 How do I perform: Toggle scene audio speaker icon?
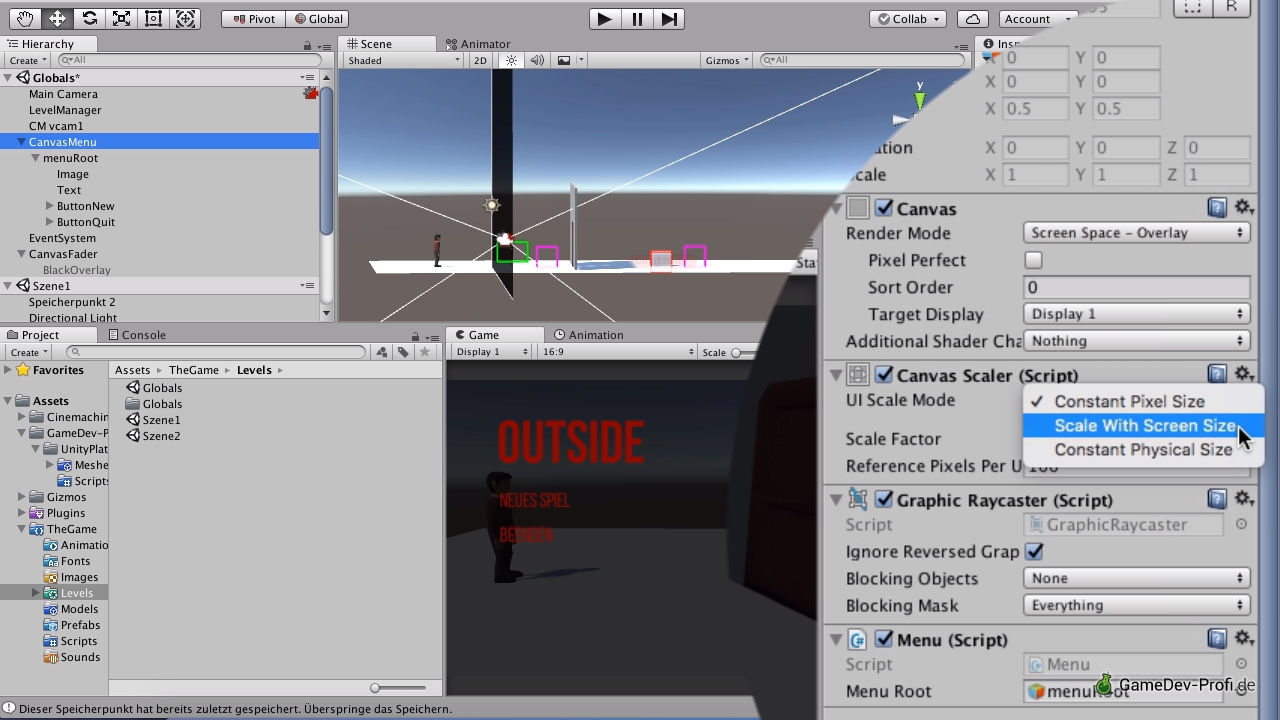[x=537, y=60]
